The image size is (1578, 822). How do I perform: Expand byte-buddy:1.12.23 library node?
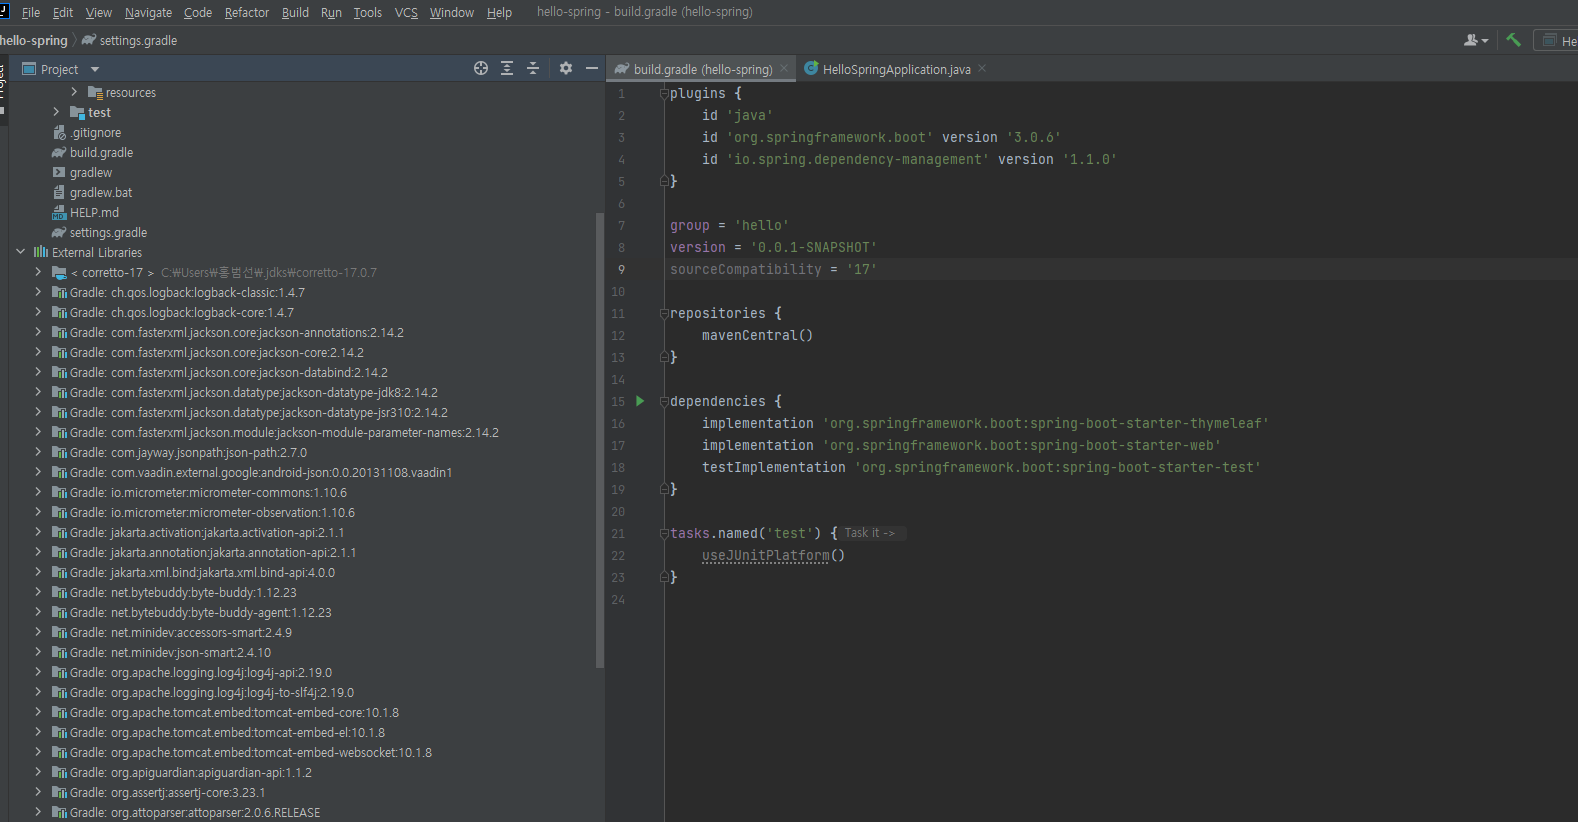tap(38, 592)
